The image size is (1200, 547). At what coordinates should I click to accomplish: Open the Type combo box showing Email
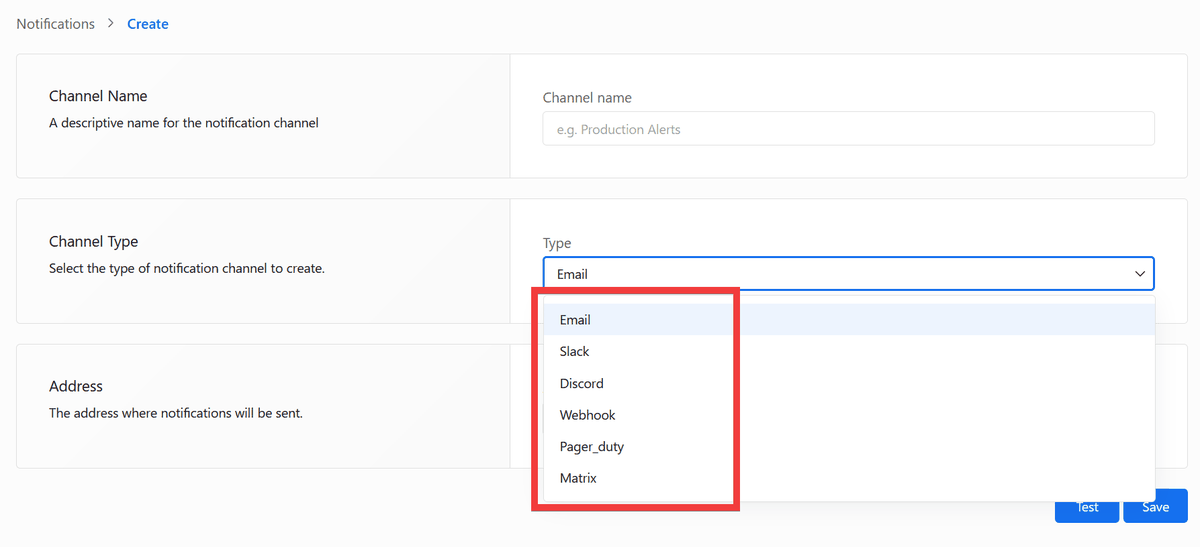830,274
